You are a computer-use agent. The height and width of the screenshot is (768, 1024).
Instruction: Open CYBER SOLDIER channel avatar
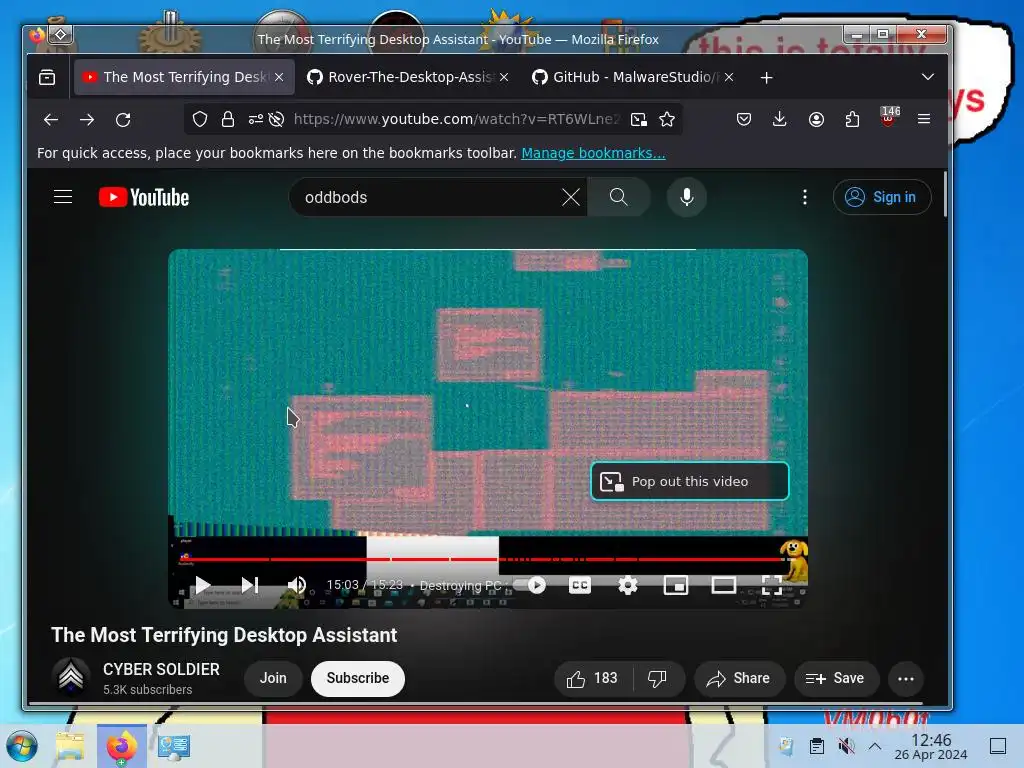pyautogui.click(x=71, y=677)
